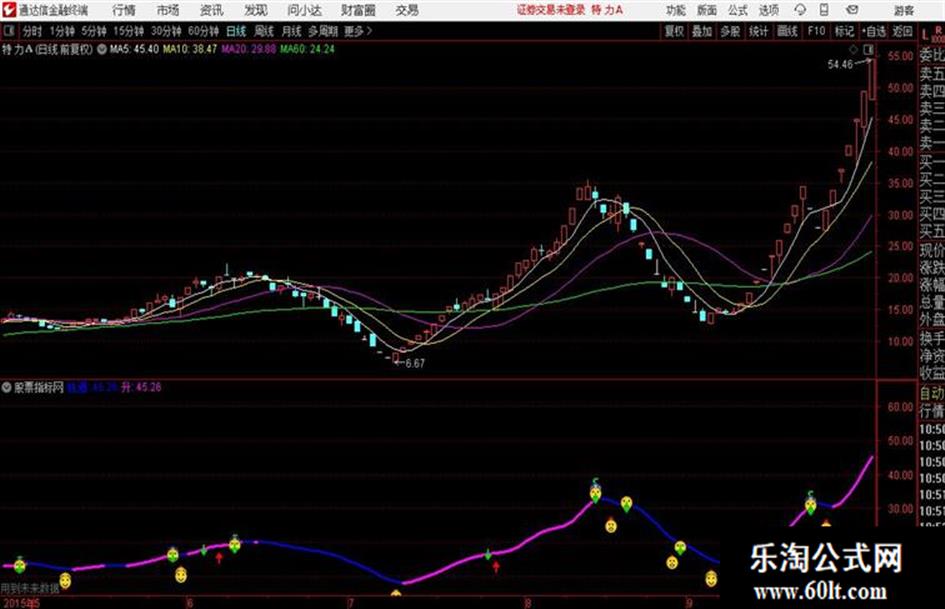Viewport: 945px width, 609px height.
Task: Click the MA20 purple value label
Action: 248,49
